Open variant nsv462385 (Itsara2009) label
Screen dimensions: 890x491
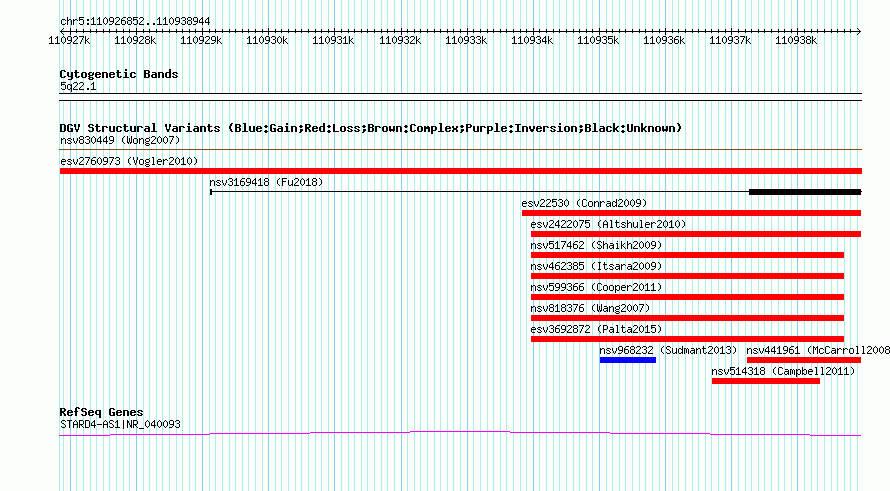[x=596, y=266]
